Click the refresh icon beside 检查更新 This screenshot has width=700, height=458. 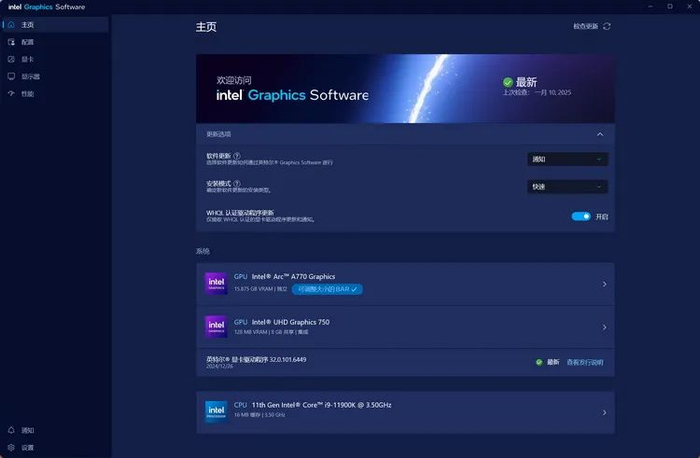click(607, 26)
